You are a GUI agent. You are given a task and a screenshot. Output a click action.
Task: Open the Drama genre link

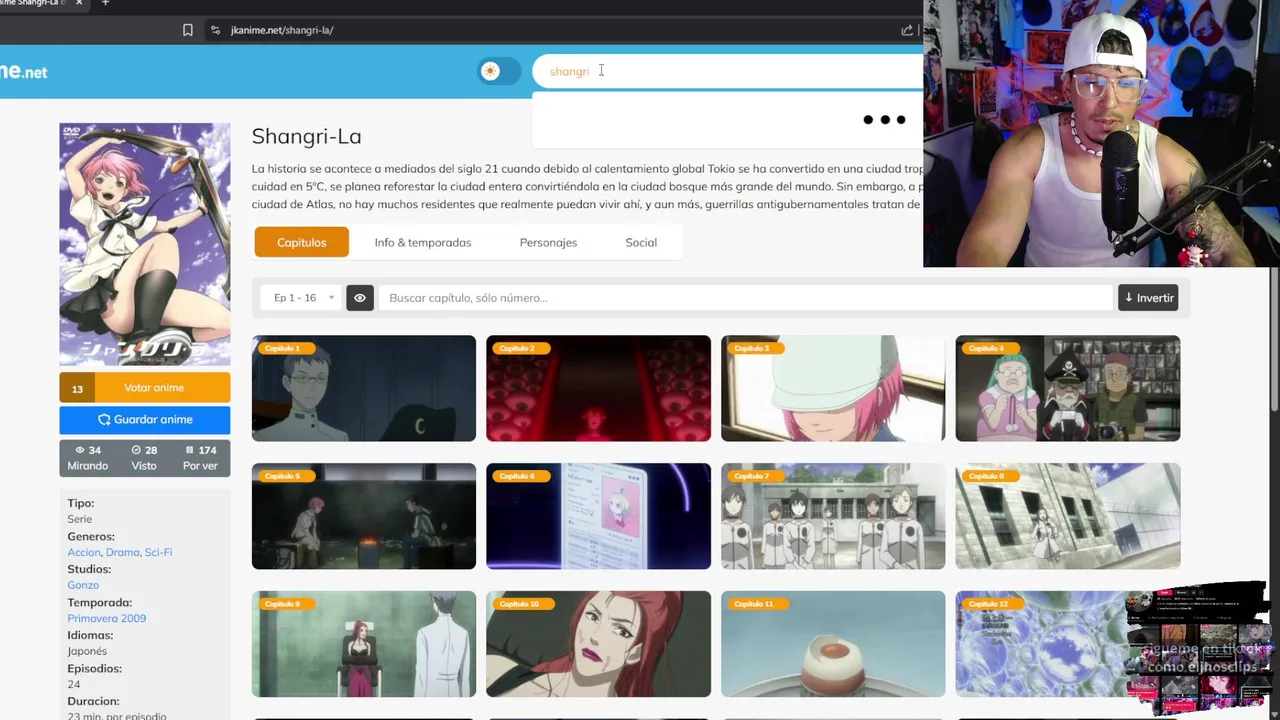point(122,552)
